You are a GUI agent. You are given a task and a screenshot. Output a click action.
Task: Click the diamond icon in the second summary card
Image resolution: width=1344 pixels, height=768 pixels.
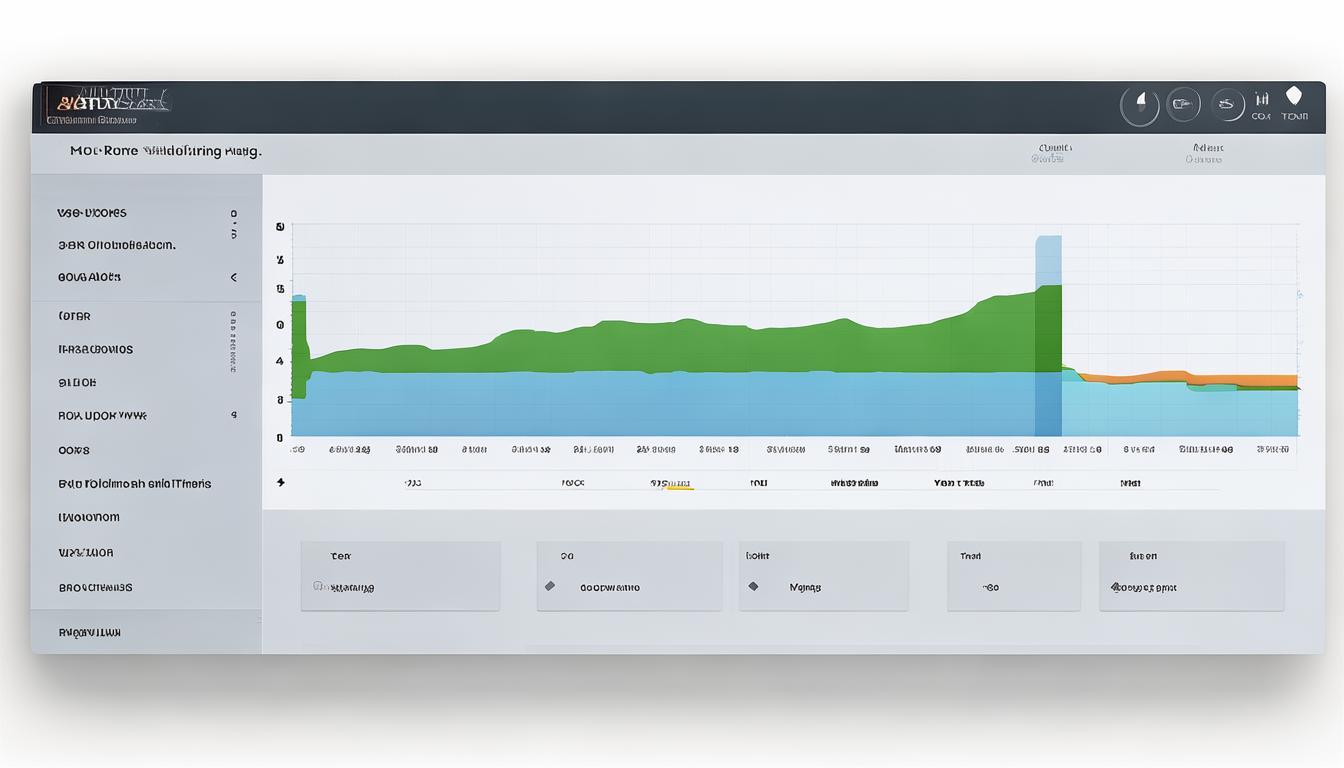(549, 586)
